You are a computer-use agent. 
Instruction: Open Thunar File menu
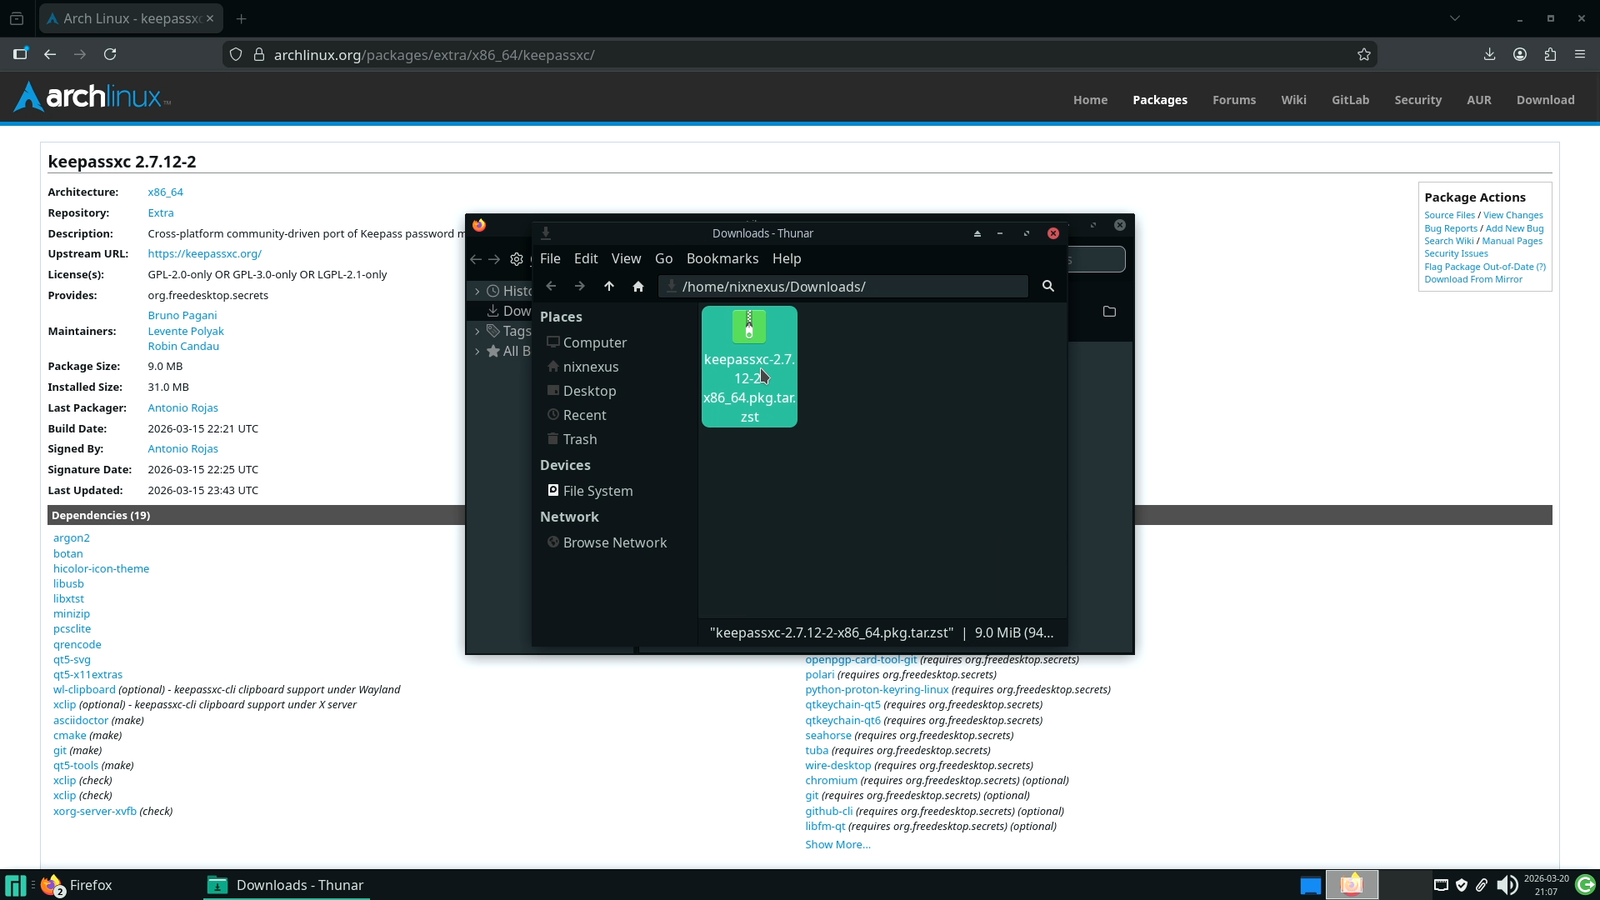pos(550,258)
